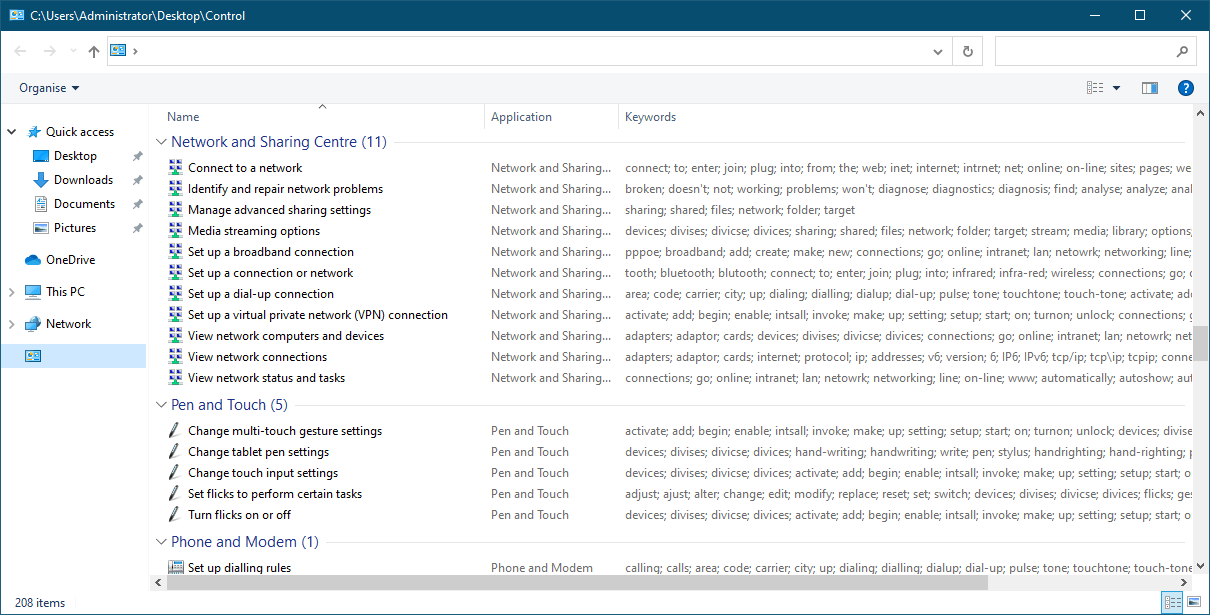Expand the This PC tree node
This screenshot has height=615, width=1210.
point(12,292)
